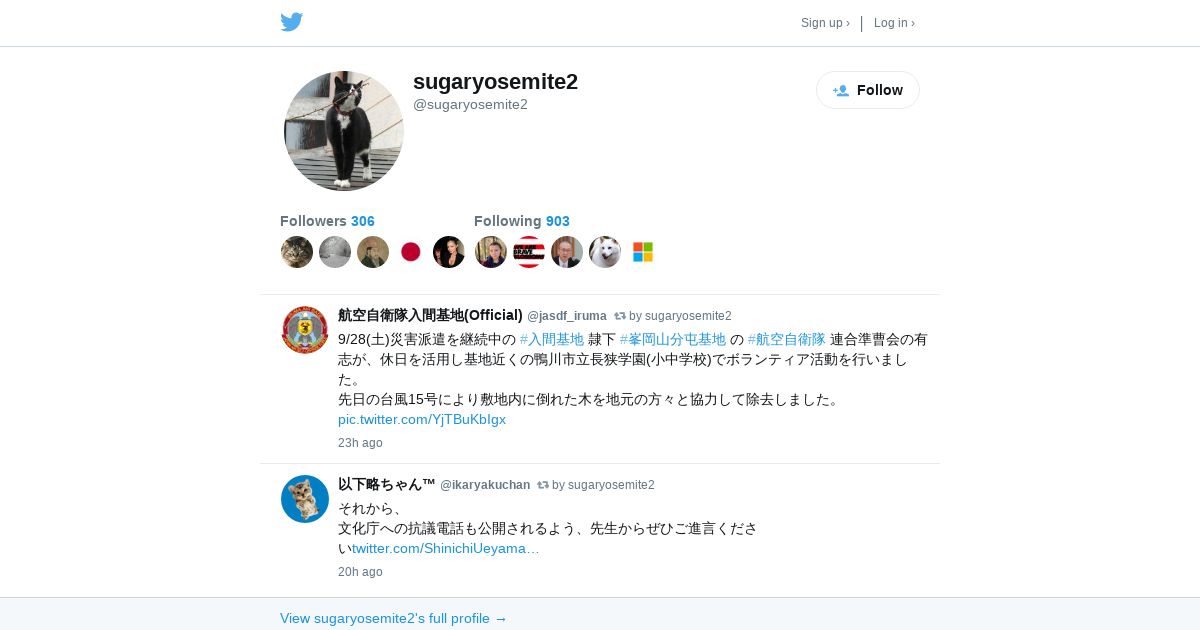Image resolution: width=1200 pixels, height=630 pixels.
Task: Click the retweet icon beside @jasdf_iruma
Action: (620, 316)
